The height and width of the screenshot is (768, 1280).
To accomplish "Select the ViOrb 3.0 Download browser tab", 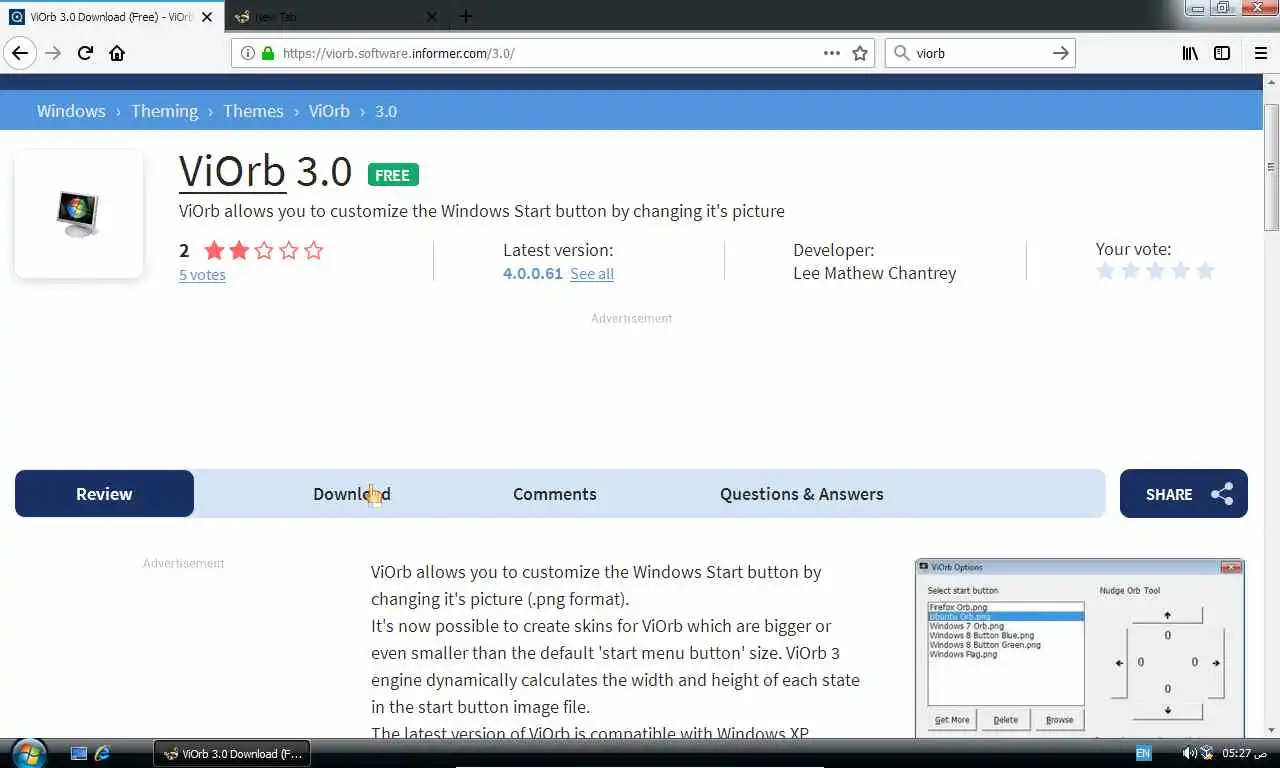I will 112,16.
